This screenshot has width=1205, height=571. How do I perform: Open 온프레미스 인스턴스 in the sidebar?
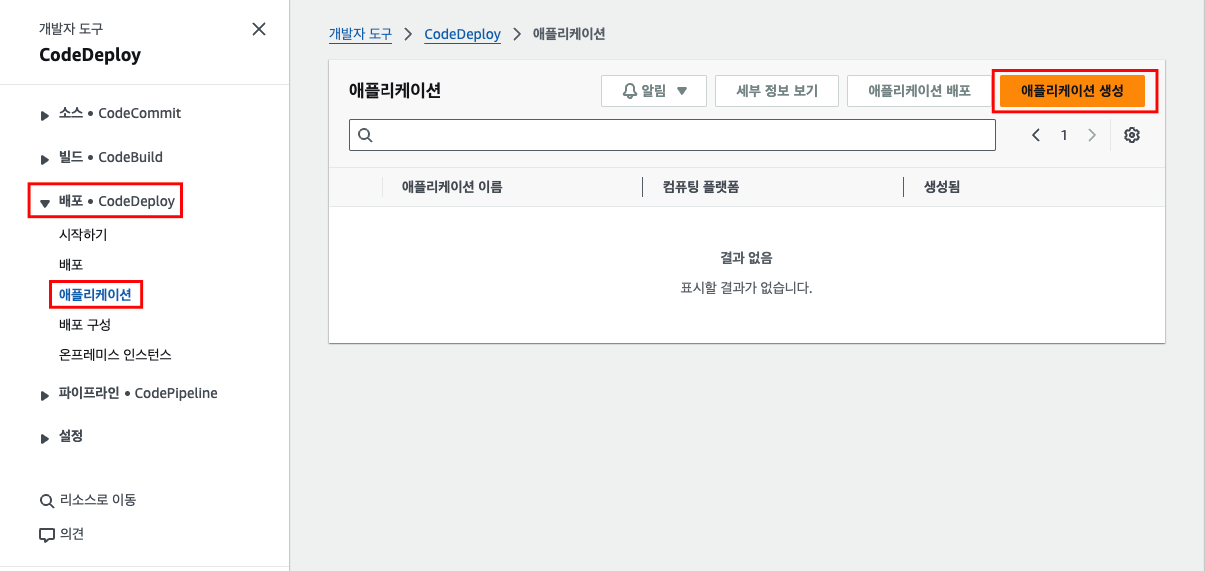pos(115,355)
